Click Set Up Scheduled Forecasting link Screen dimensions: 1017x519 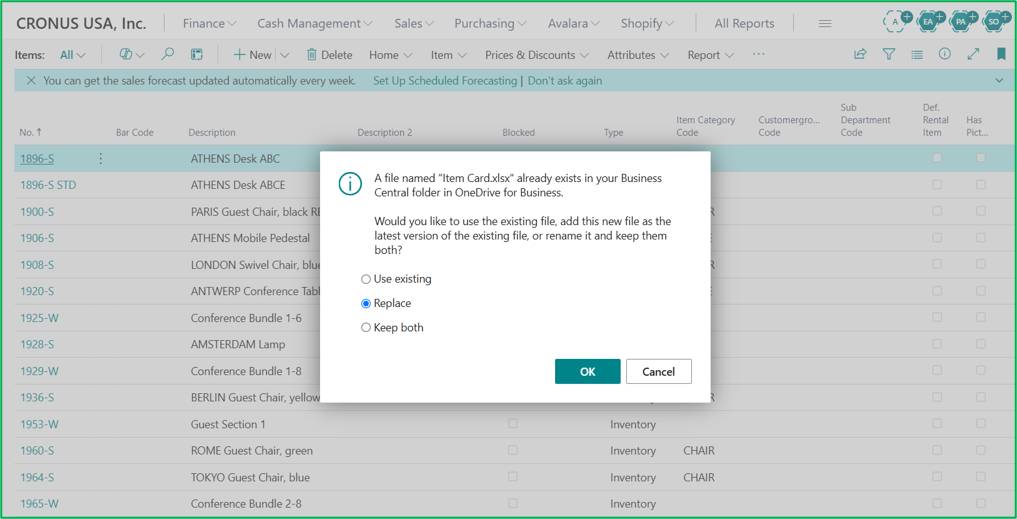tap(445, 81)
